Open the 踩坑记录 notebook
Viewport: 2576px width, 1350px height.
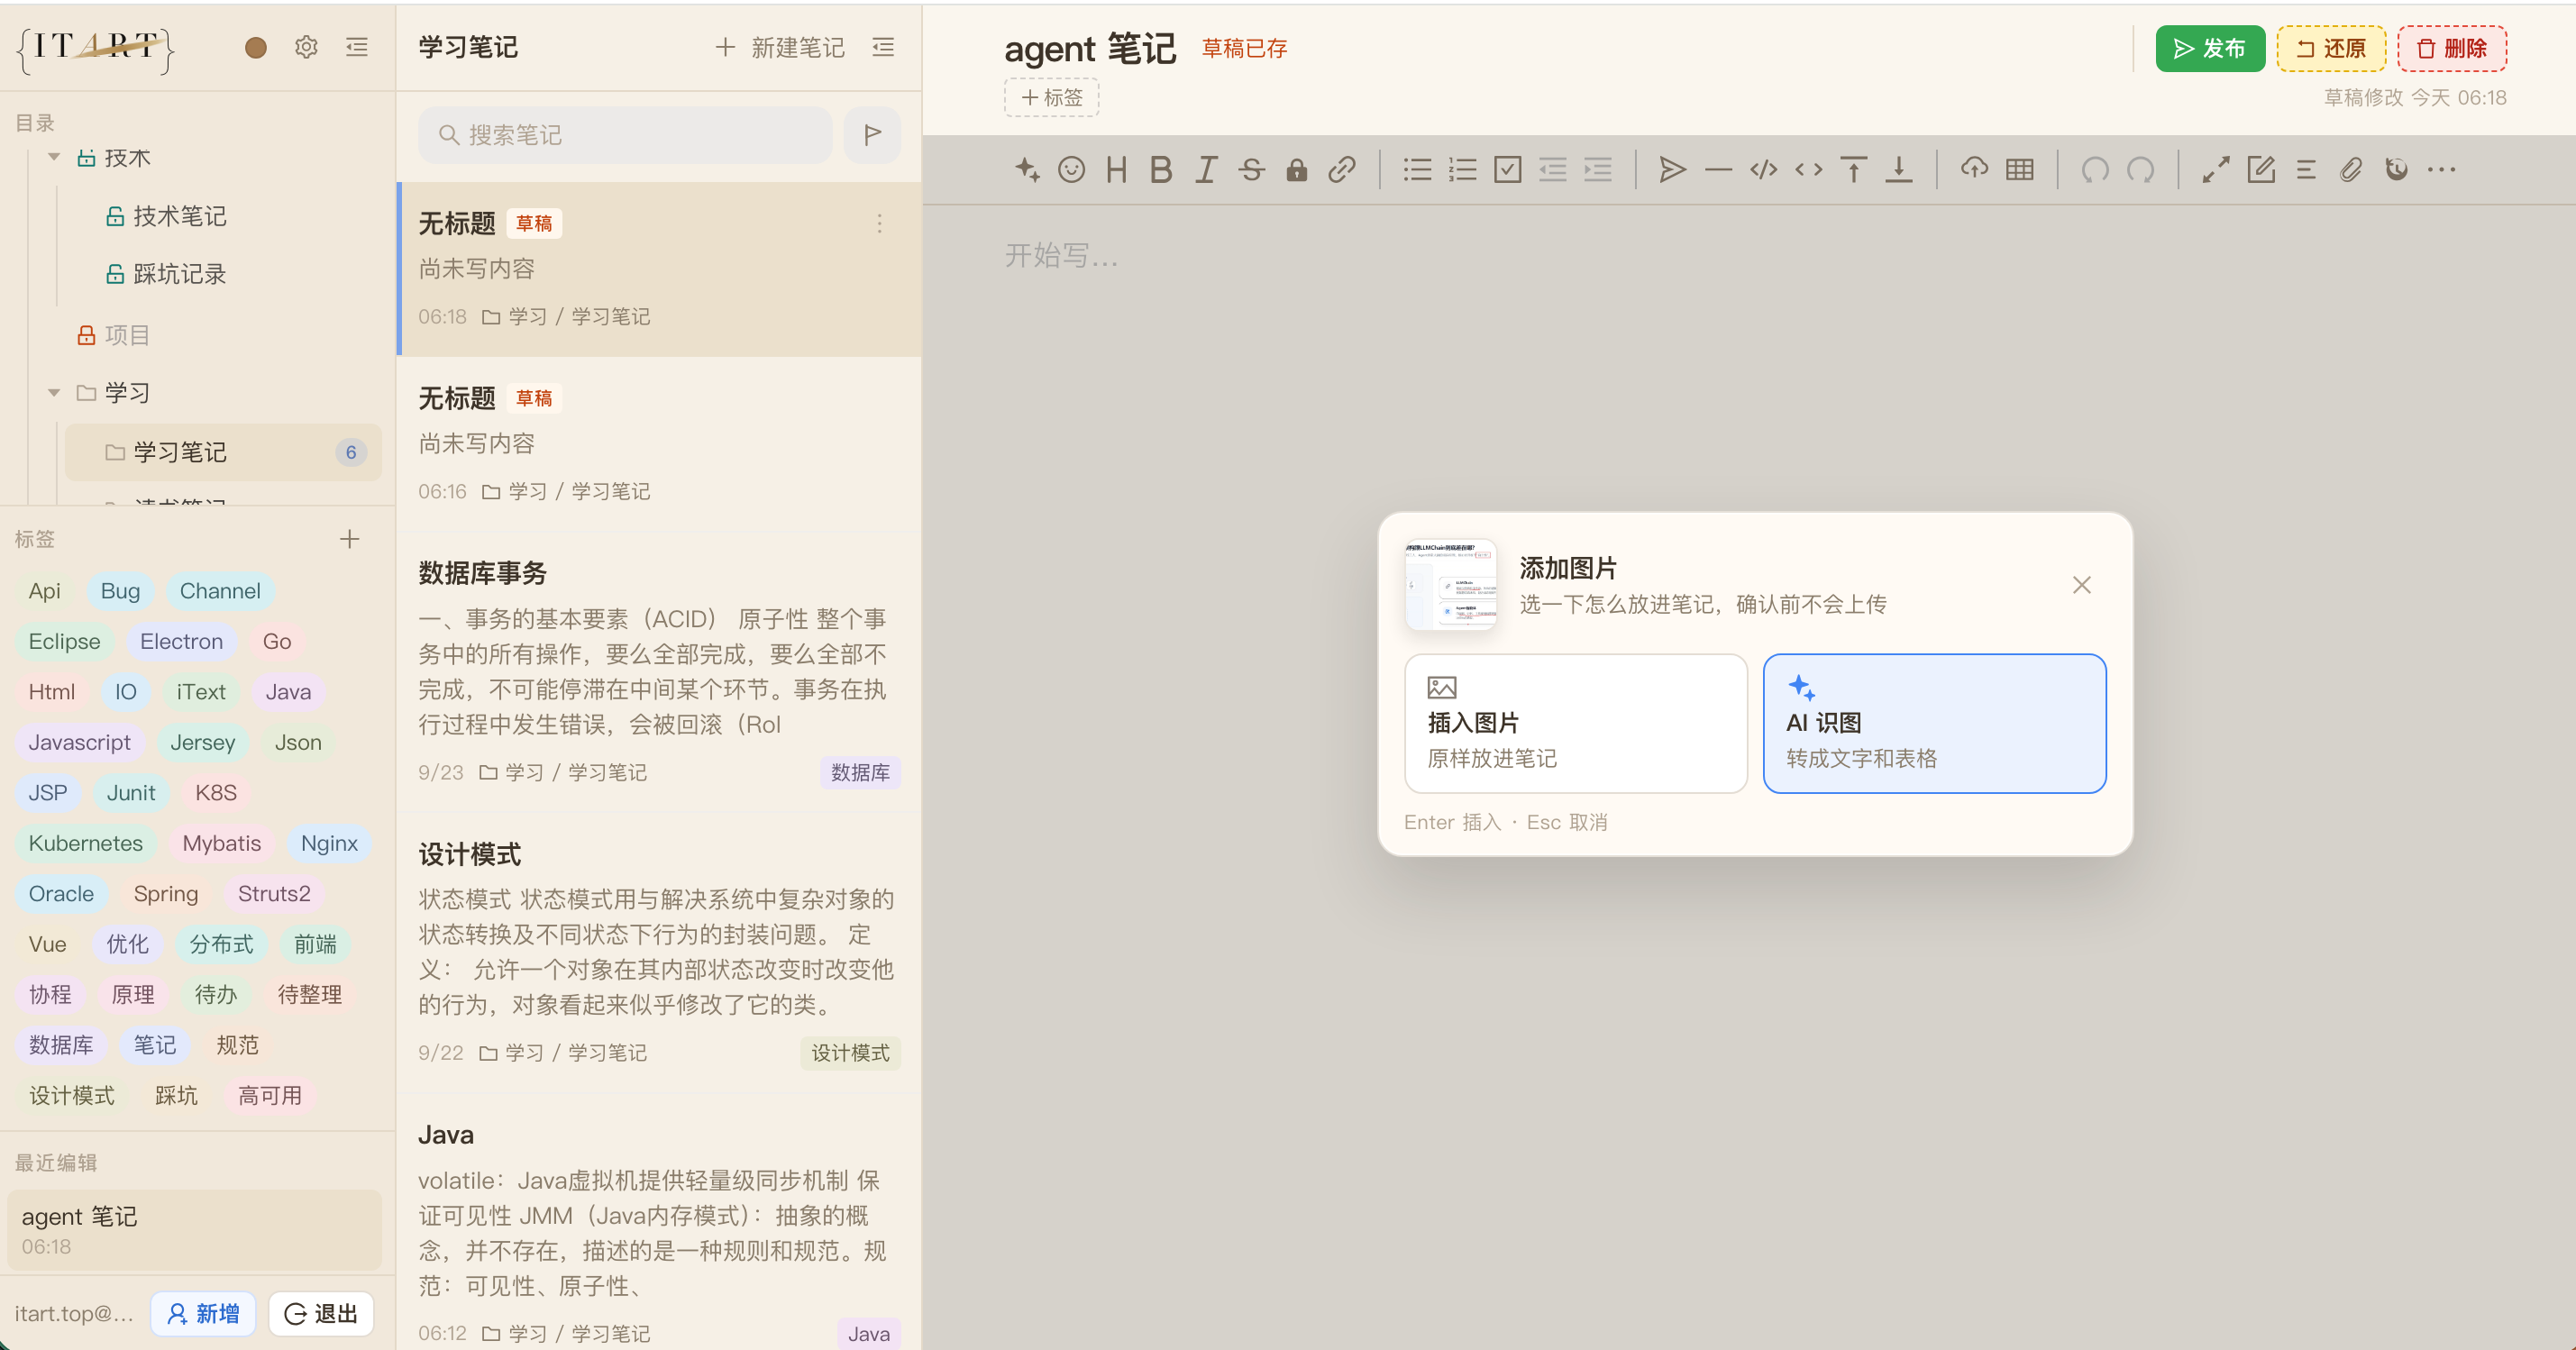pos(180,274)
